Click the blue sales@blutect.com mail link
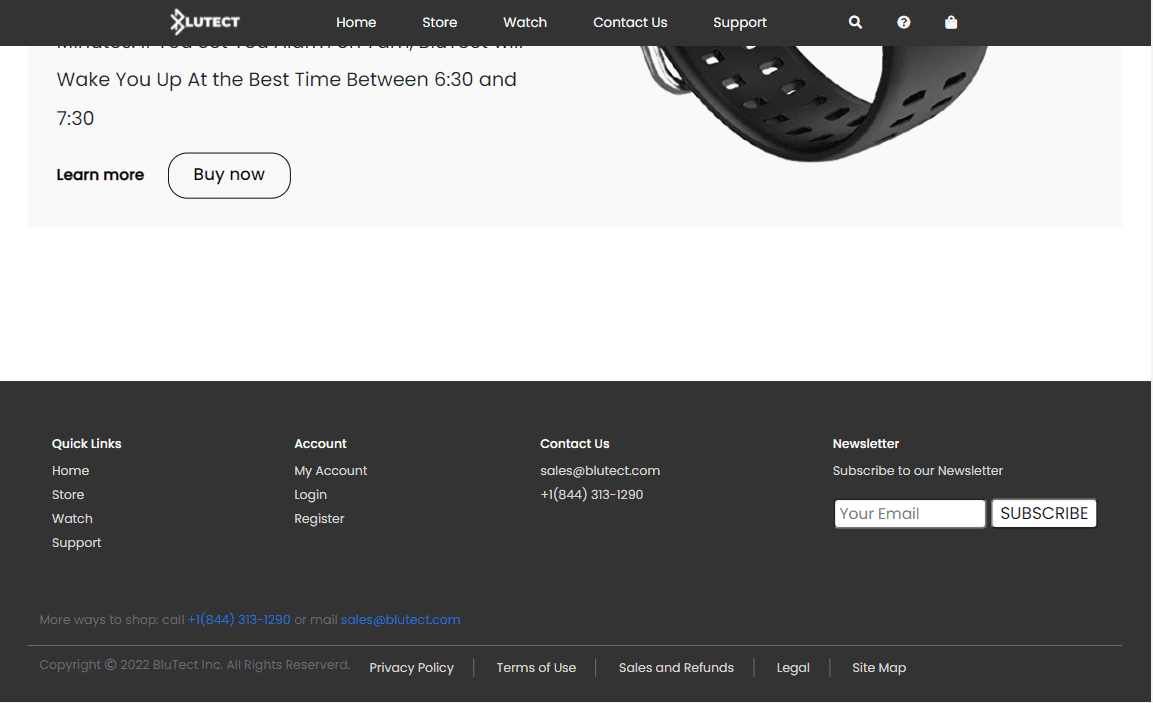 (x=400, y=620)
